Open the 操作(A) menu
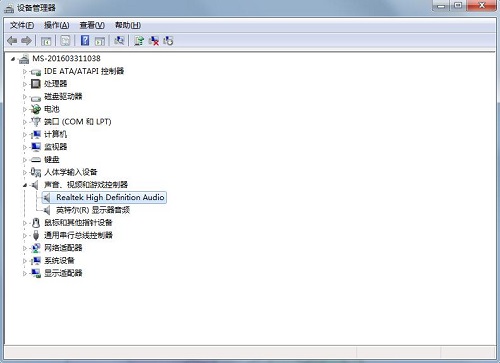 (57, 25)
